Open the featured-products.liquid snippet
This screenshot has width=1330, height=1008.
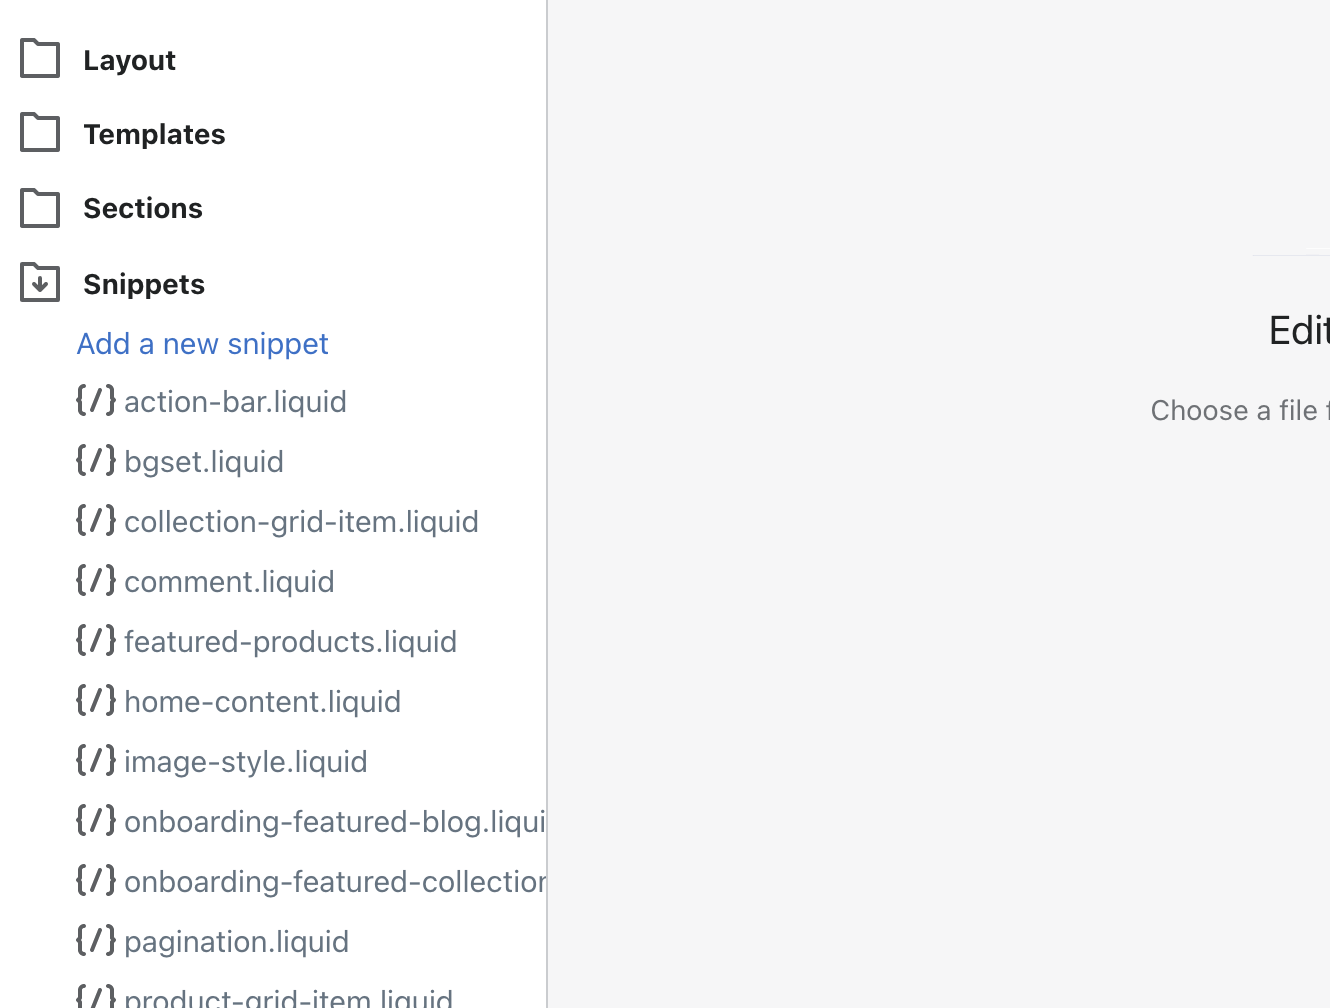290,642
